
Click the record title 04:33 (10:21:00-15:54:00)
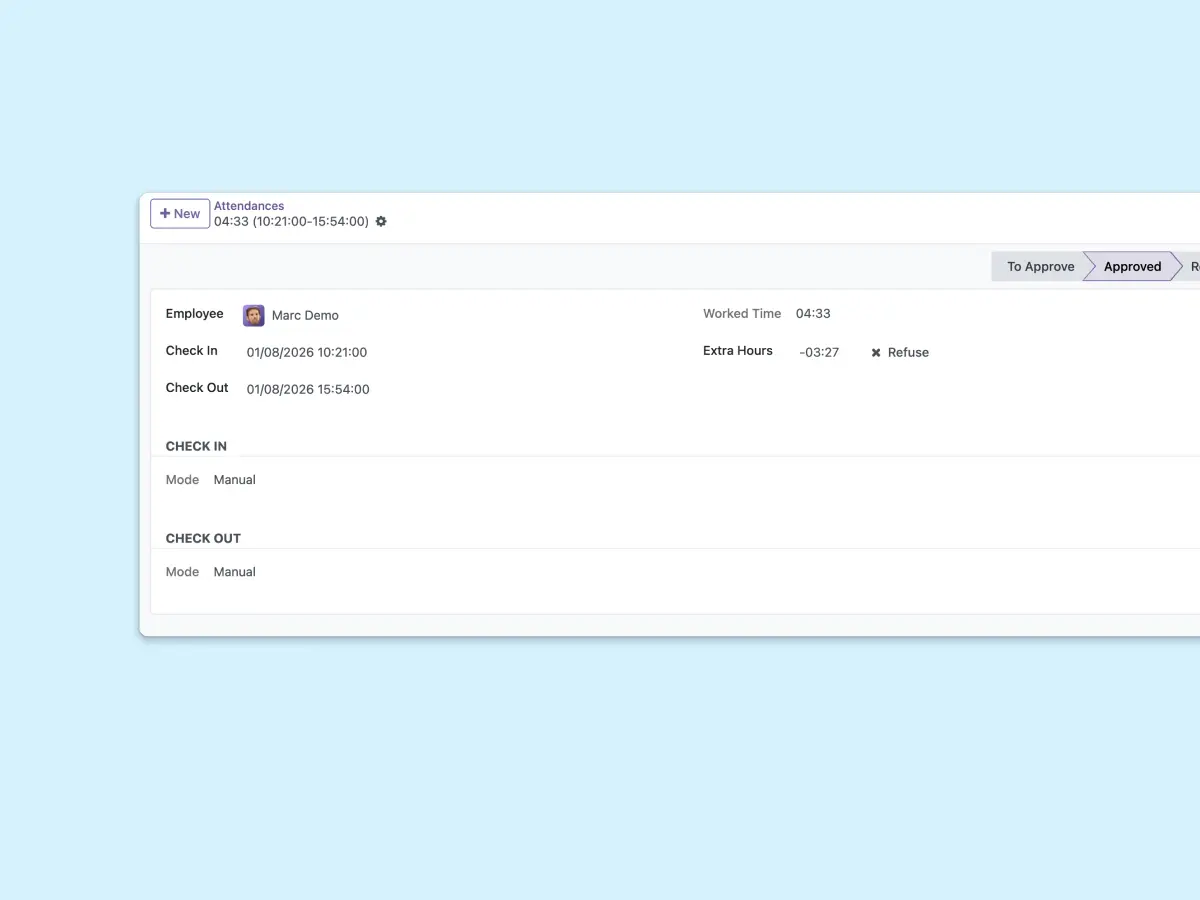[291, 221]
